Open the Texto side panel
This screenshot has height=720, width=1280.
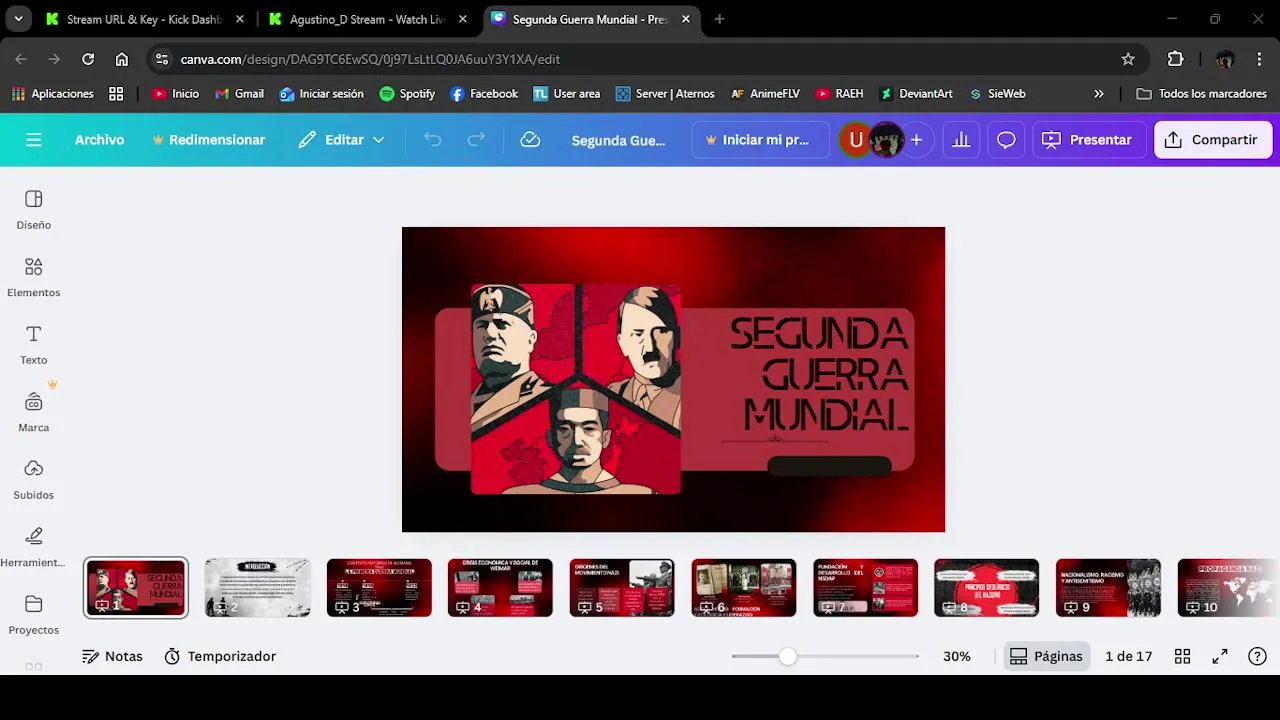(33, 345)
